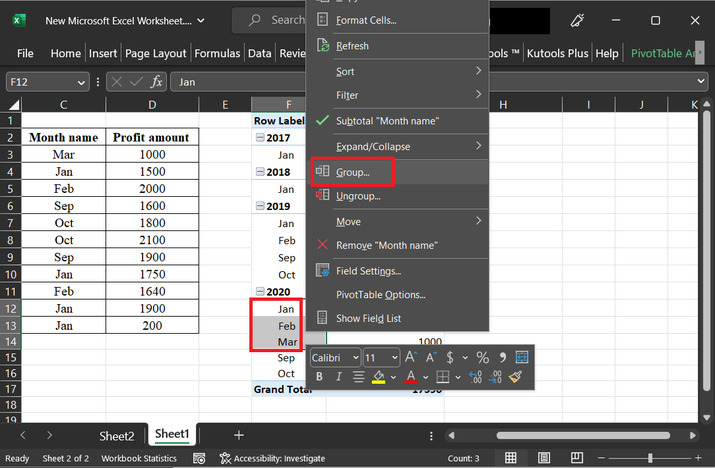Collapse the 2017 group in pivot table
Screen dimensions: 715x468
coord(258,138)
